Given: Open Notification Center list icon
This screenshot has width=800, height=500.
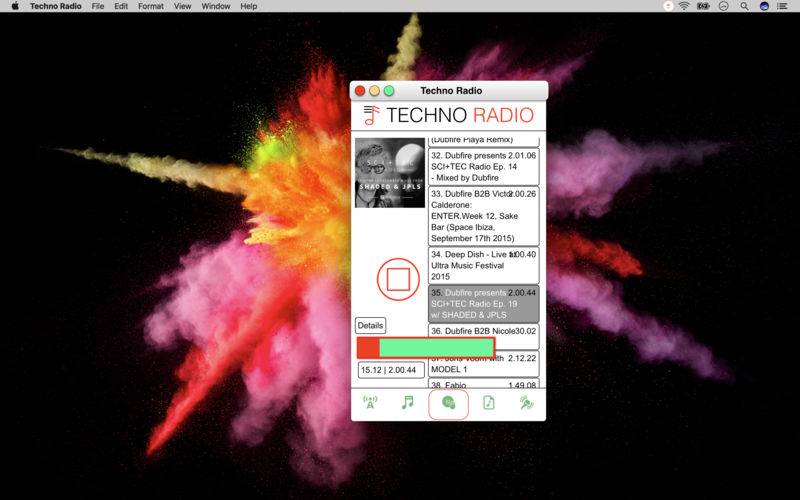Looking at the screenshot, I should click(782, 6).
